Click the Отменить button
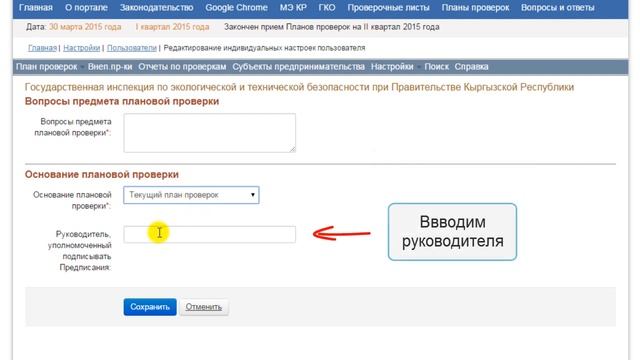 pyautogui.click(x=204, y=307)
